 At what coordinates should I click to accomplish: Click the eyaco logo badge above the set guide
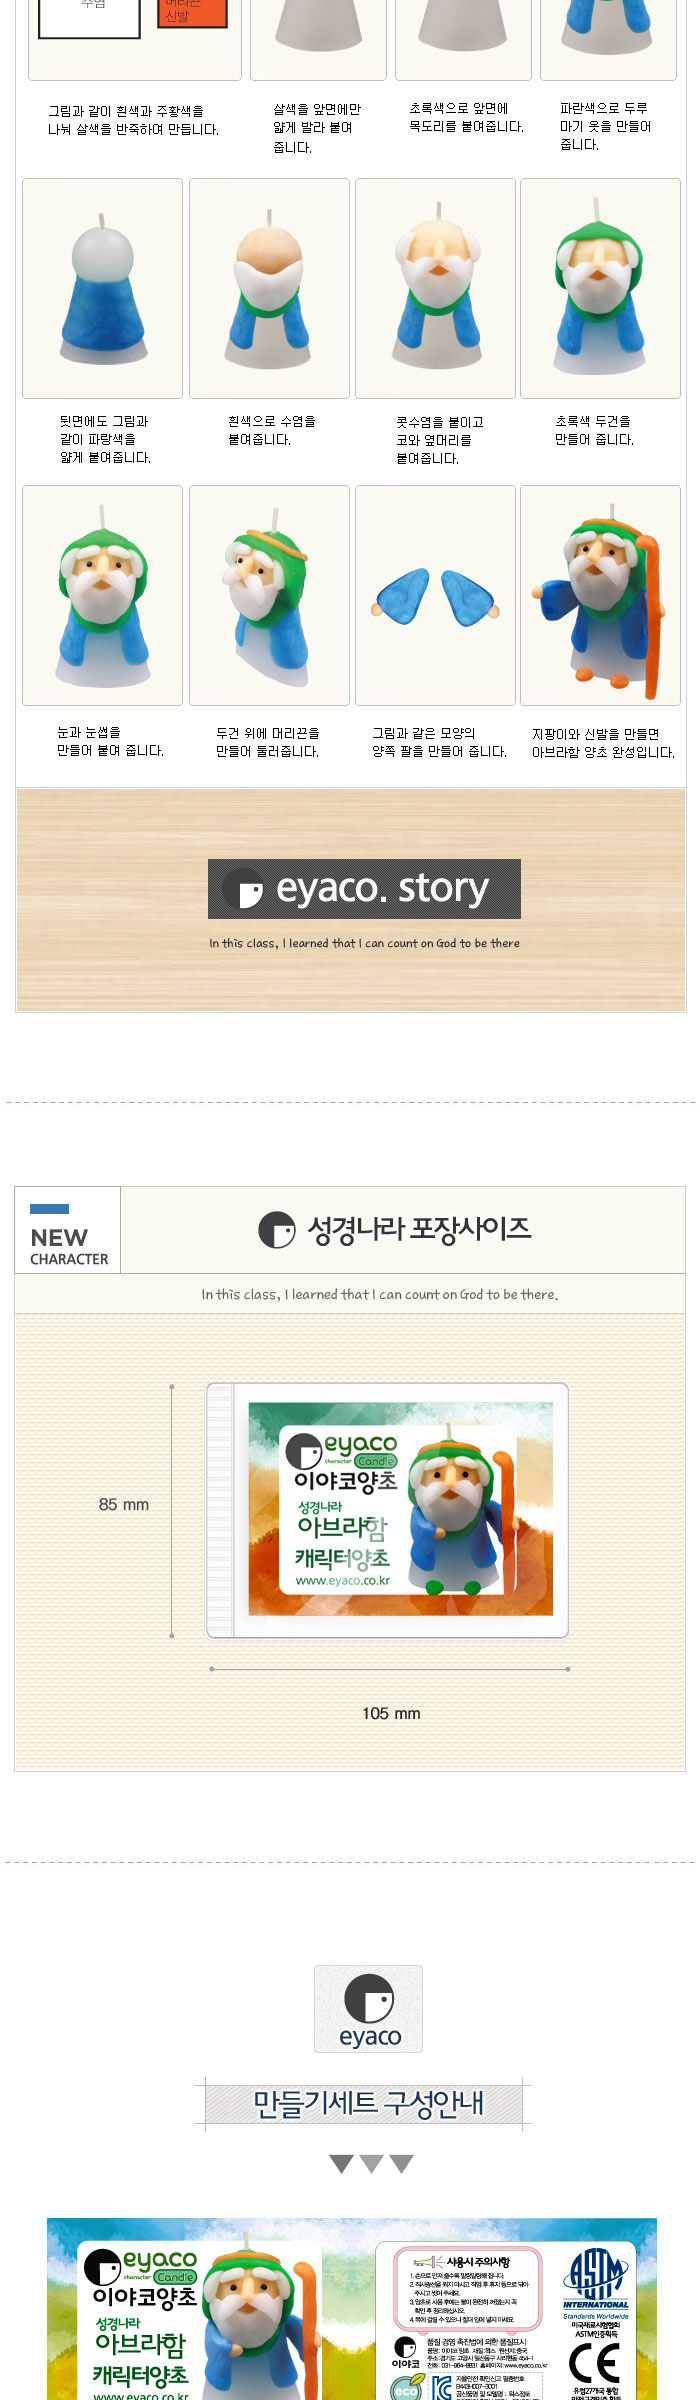[x=368, y=2009]
